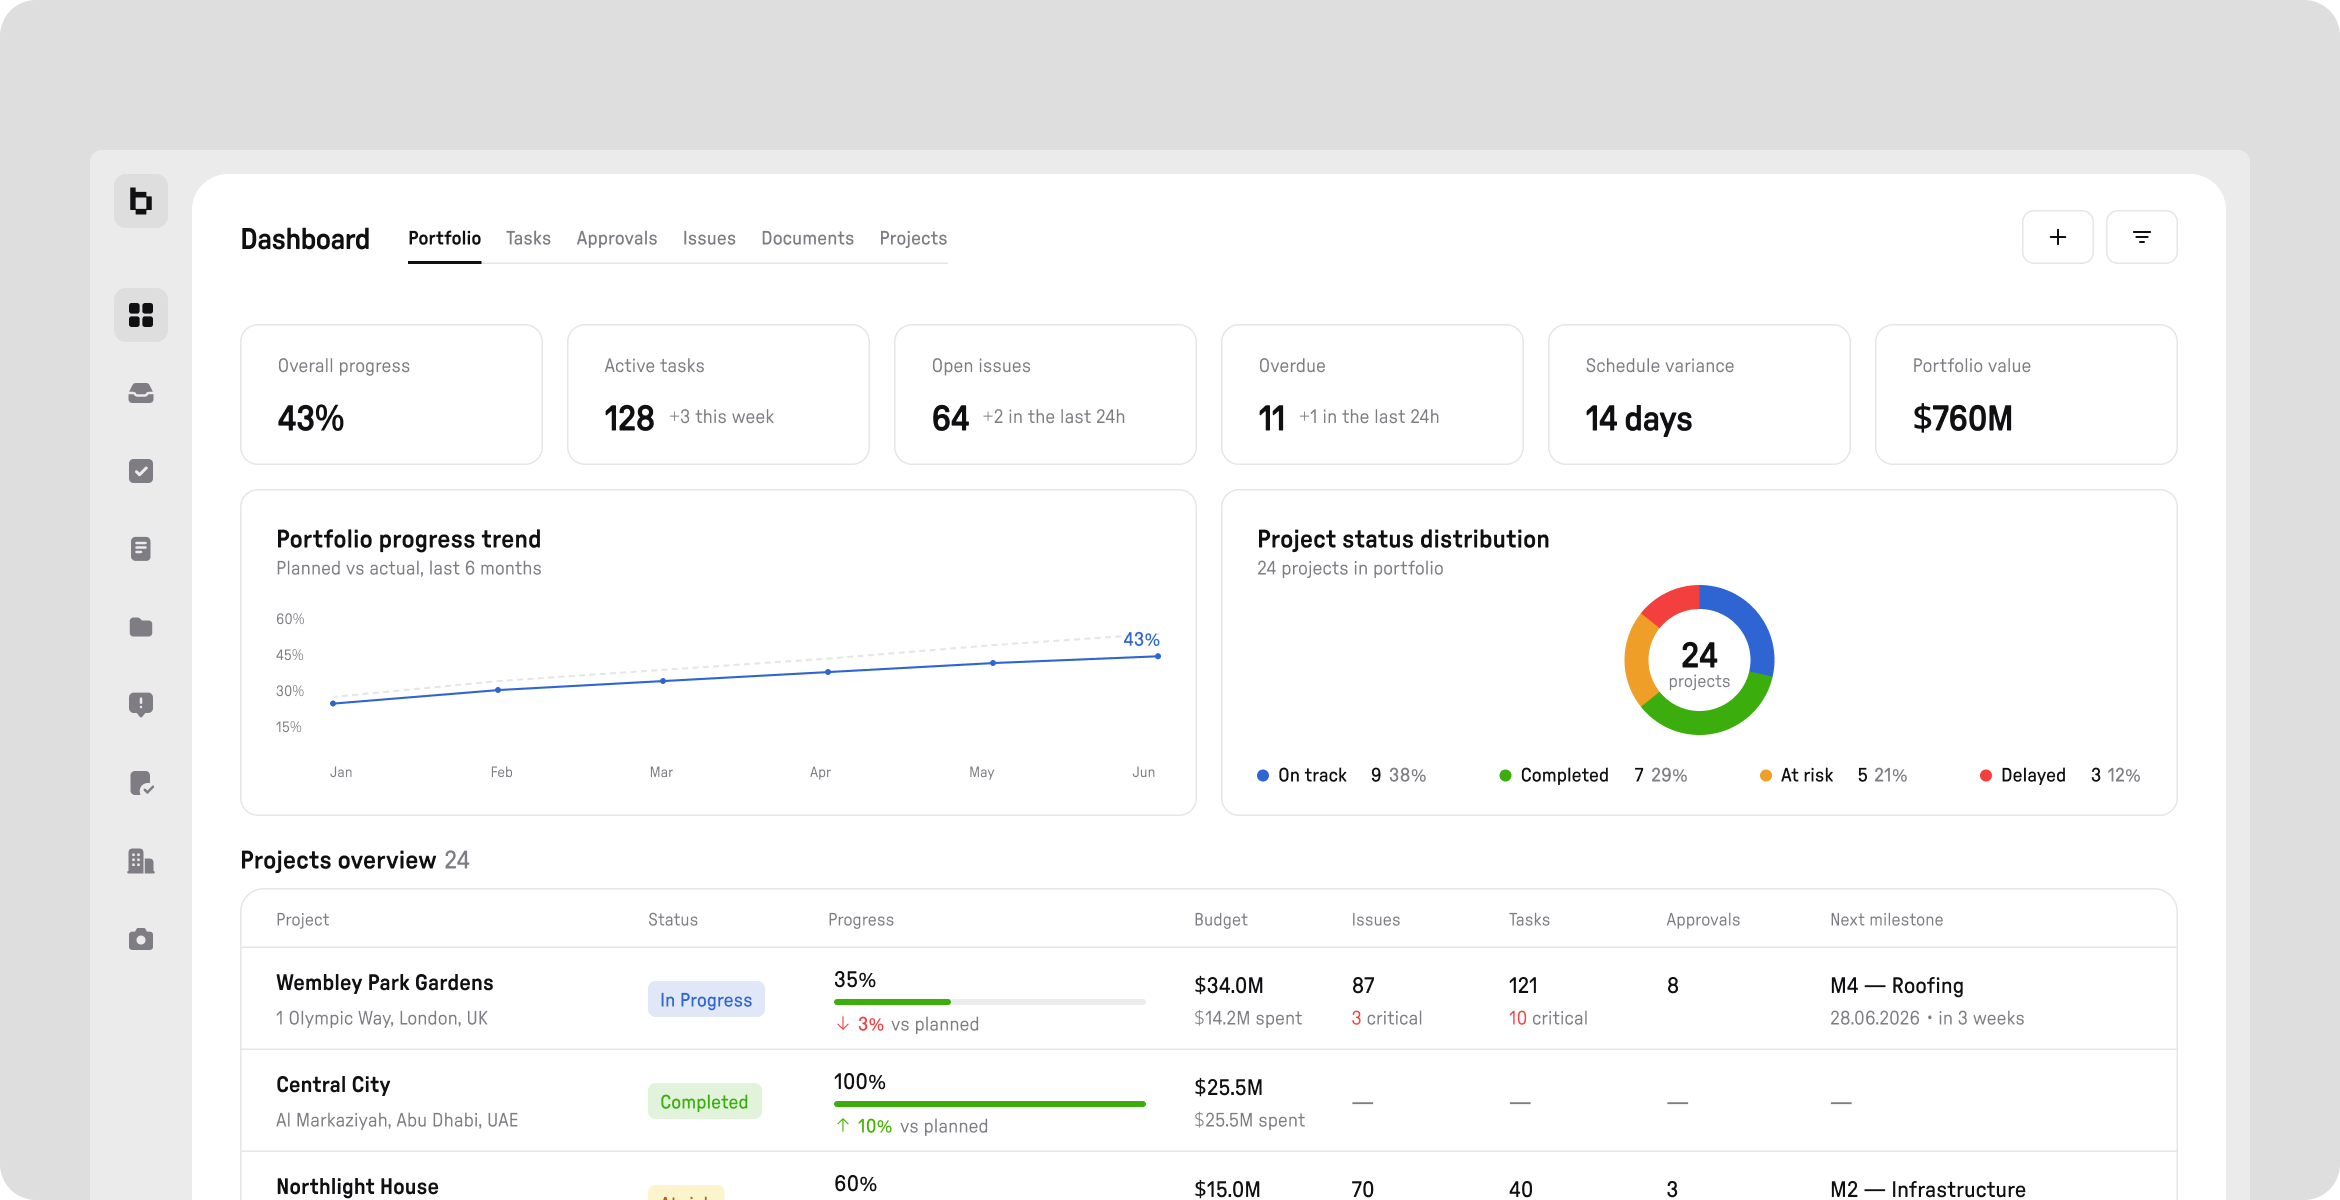
Task: Click the Budget column header
Action: pyautogui.click(x=1220, y=919)
